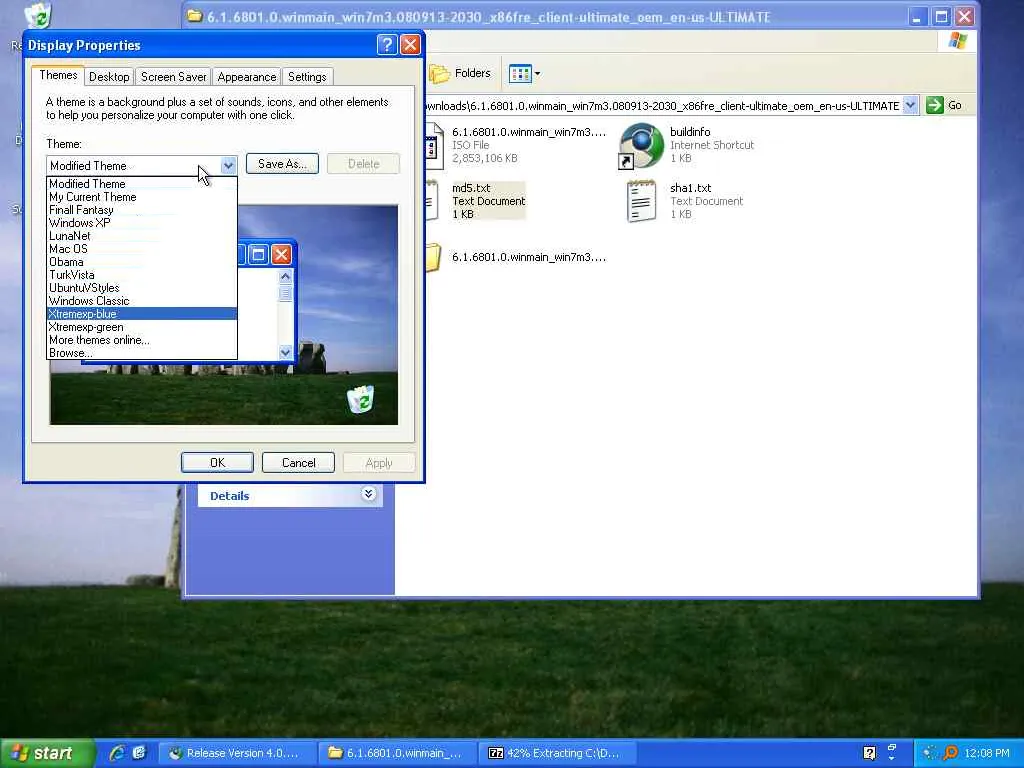Switch to the Screen Saver tab
Screen dimensions: 1024x768
tap(173, 76)
